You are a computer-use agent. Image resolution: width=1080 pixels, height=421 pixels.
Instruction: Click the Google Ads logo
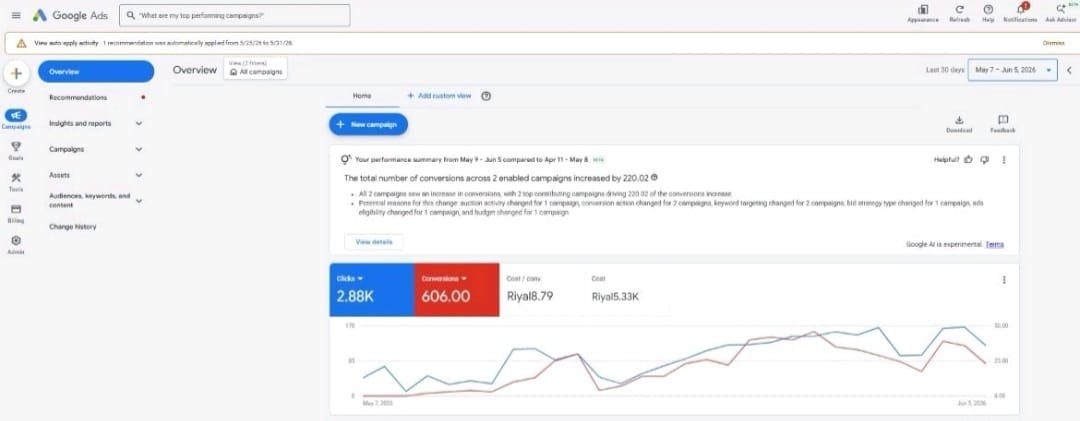68,15
